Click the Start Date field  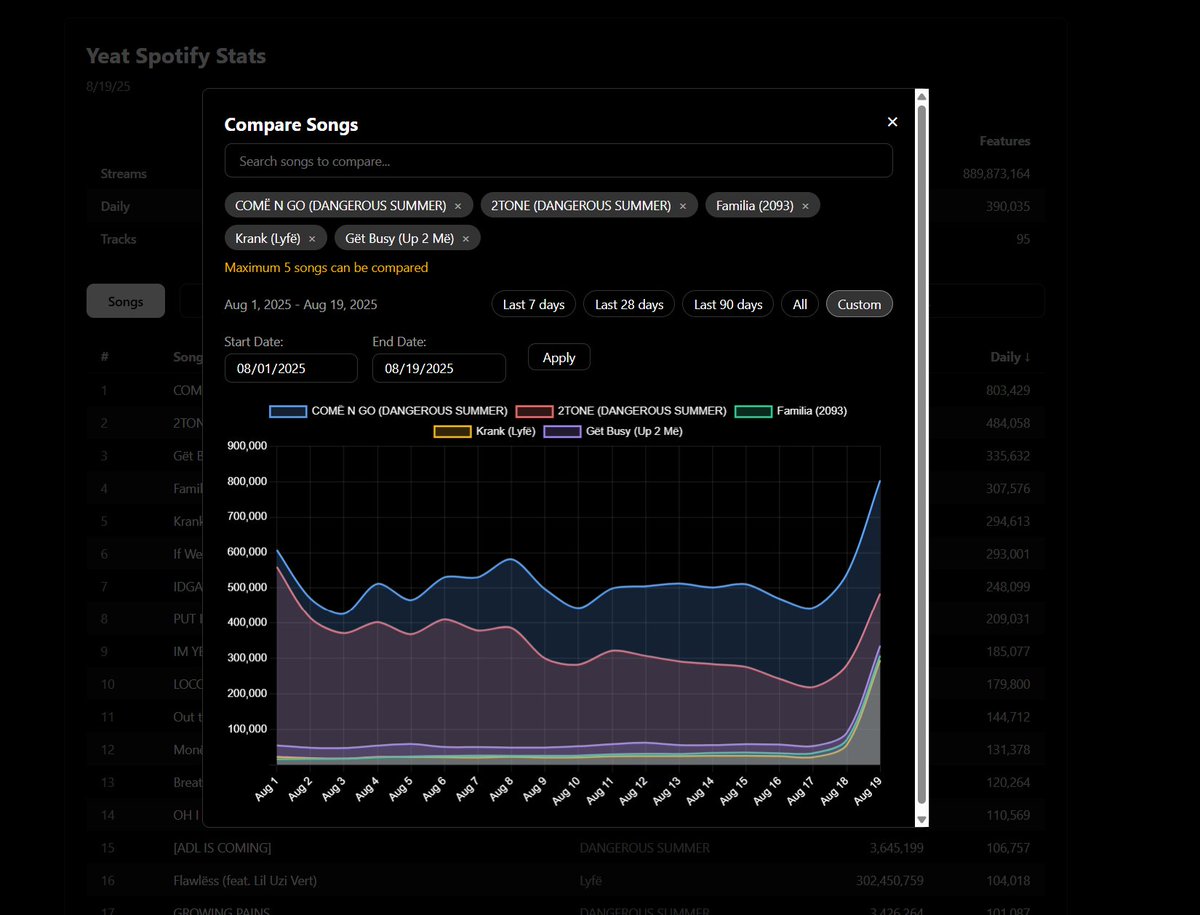tap(290, 368)
